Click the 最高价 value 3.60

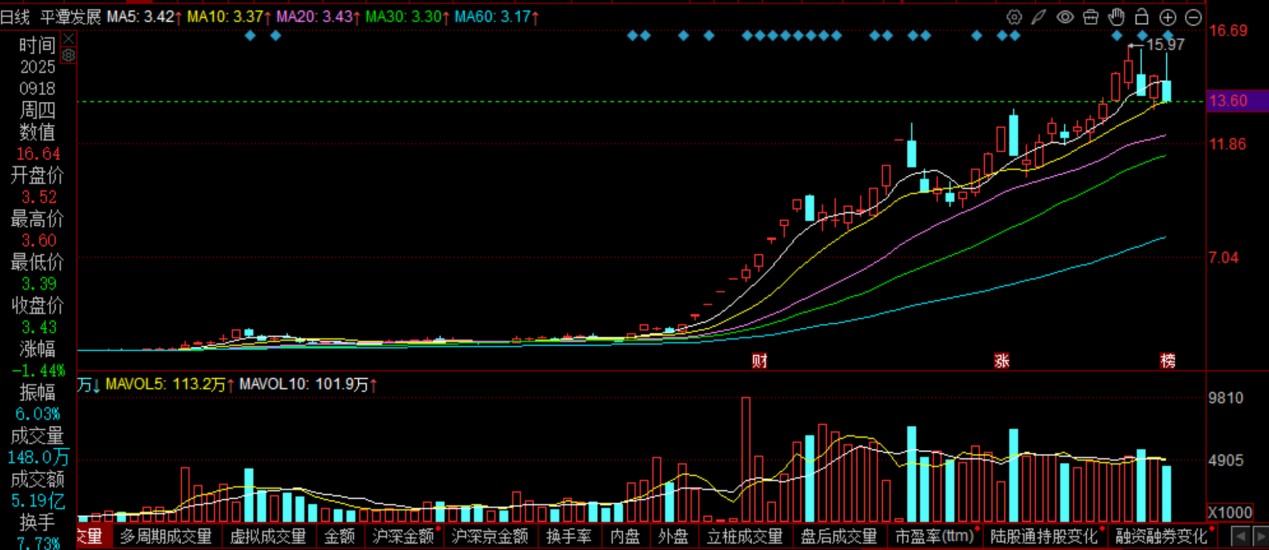[38, 240]
